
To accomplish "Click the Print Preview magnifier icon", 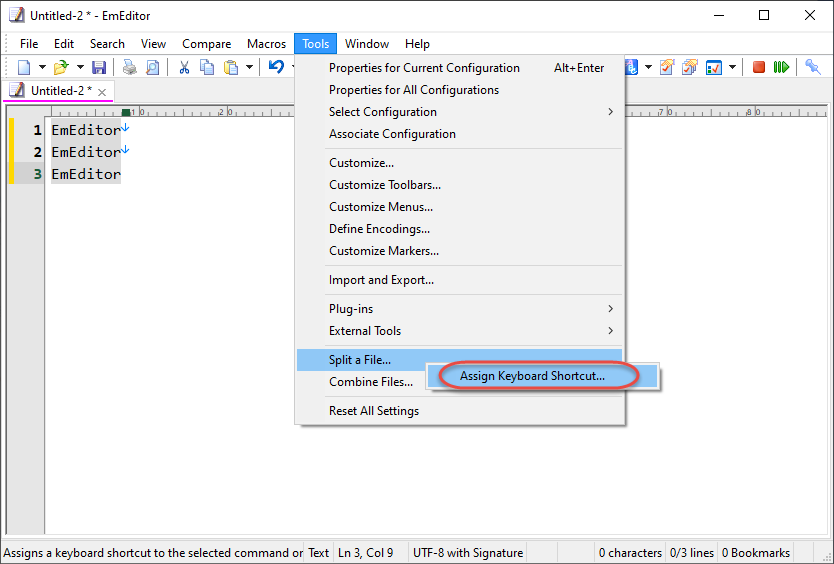I will coord(153,68).
